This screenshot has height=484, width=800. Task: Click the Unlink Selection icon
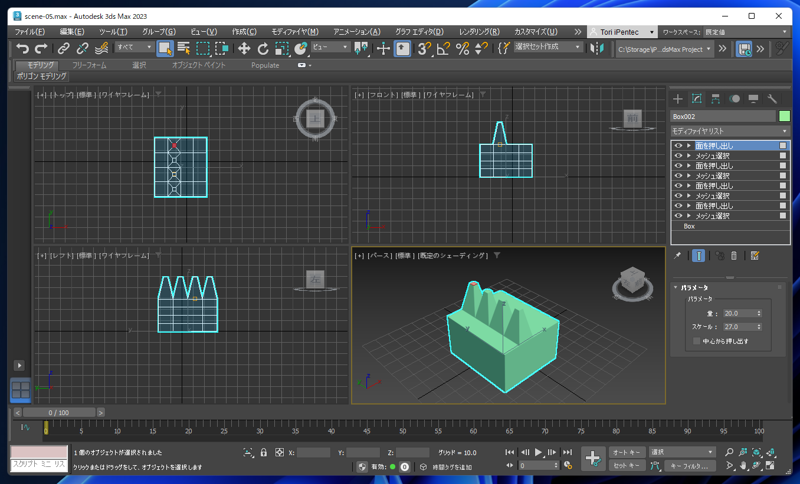click(x=82, y=48)
